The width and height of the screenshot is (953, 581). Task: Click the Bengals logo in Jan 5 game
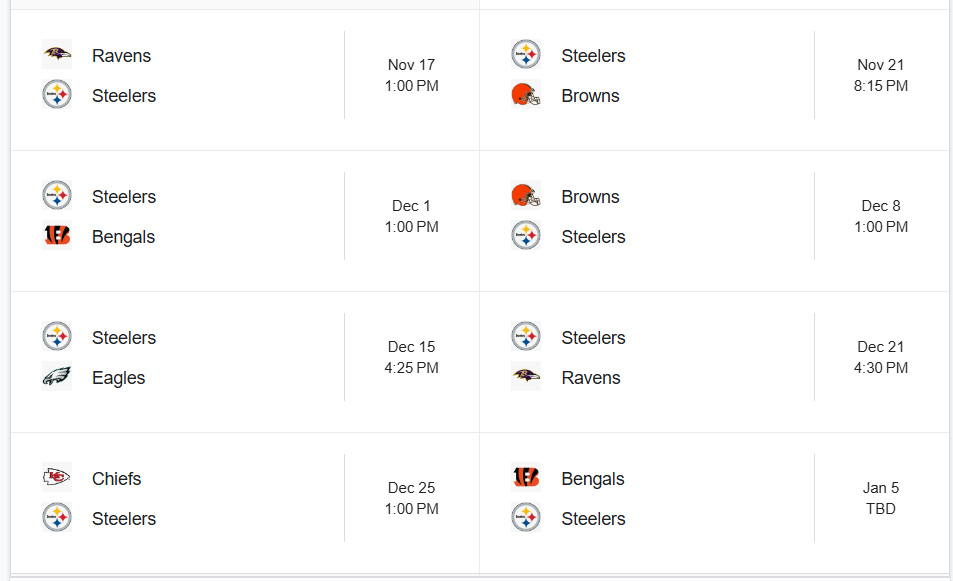(526, 478)
